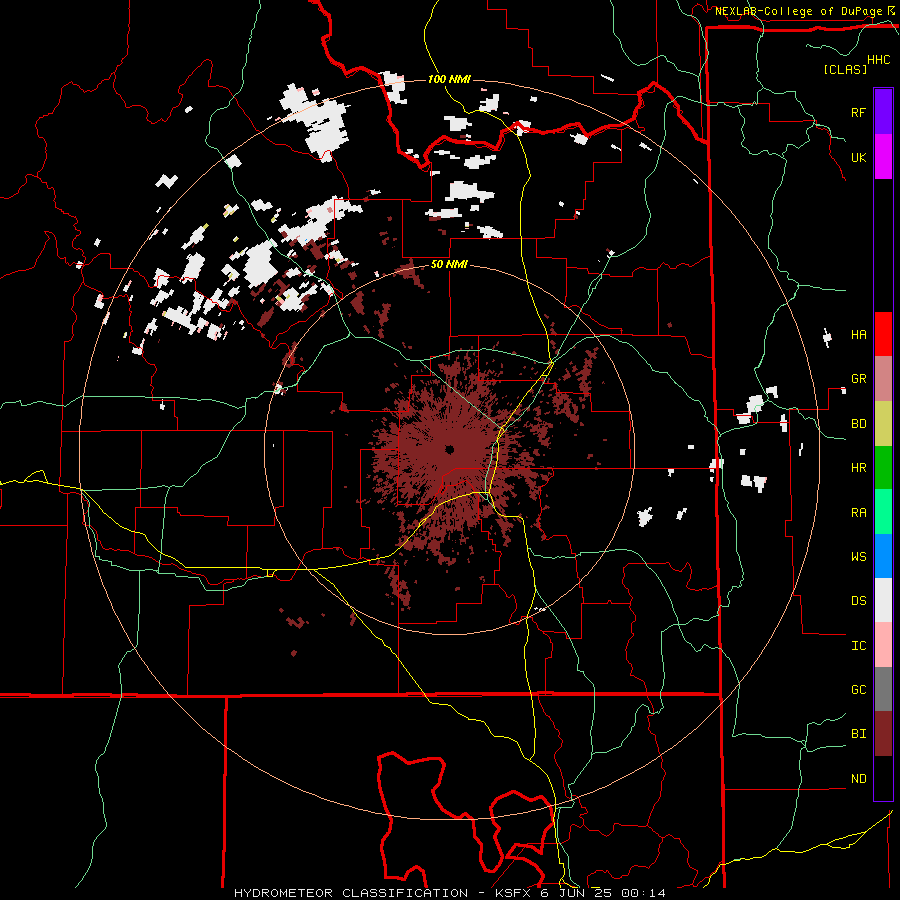Click the HA red legend color swatch
900x900 pixels.
[x=883, y=334]
